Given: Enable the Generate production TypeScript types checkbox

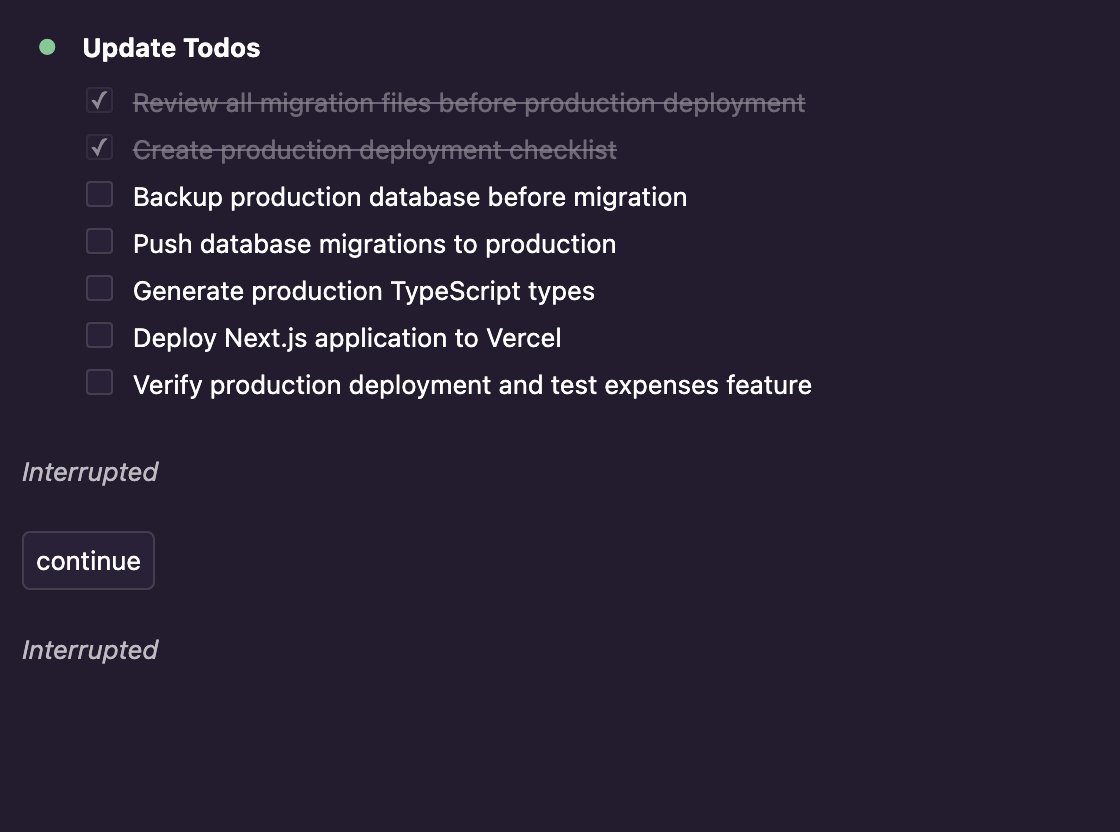Looking at the screenshot, I should 99,289.
